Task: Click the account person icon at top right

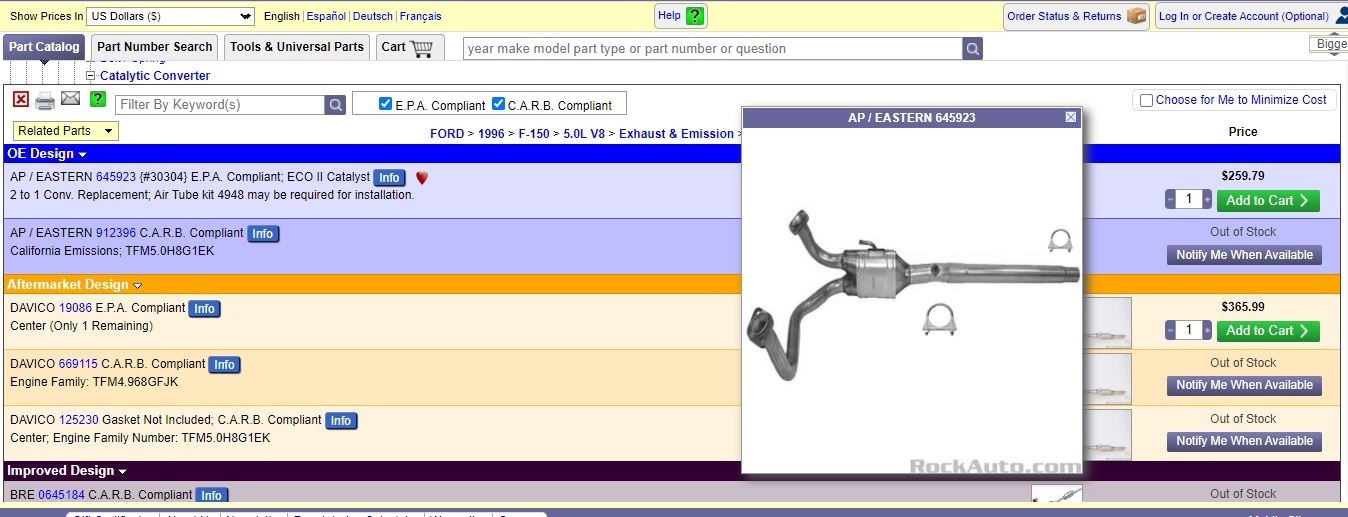Action: (1342, 15)
